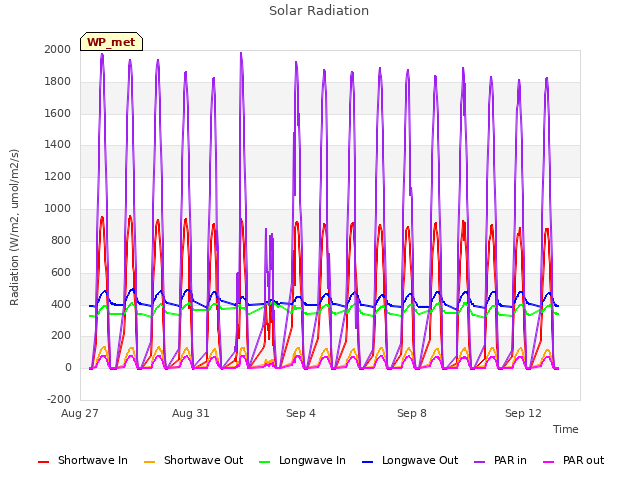
Task: Toggle the Shortwave Out legend entry
Action: [x=193, y=460]
